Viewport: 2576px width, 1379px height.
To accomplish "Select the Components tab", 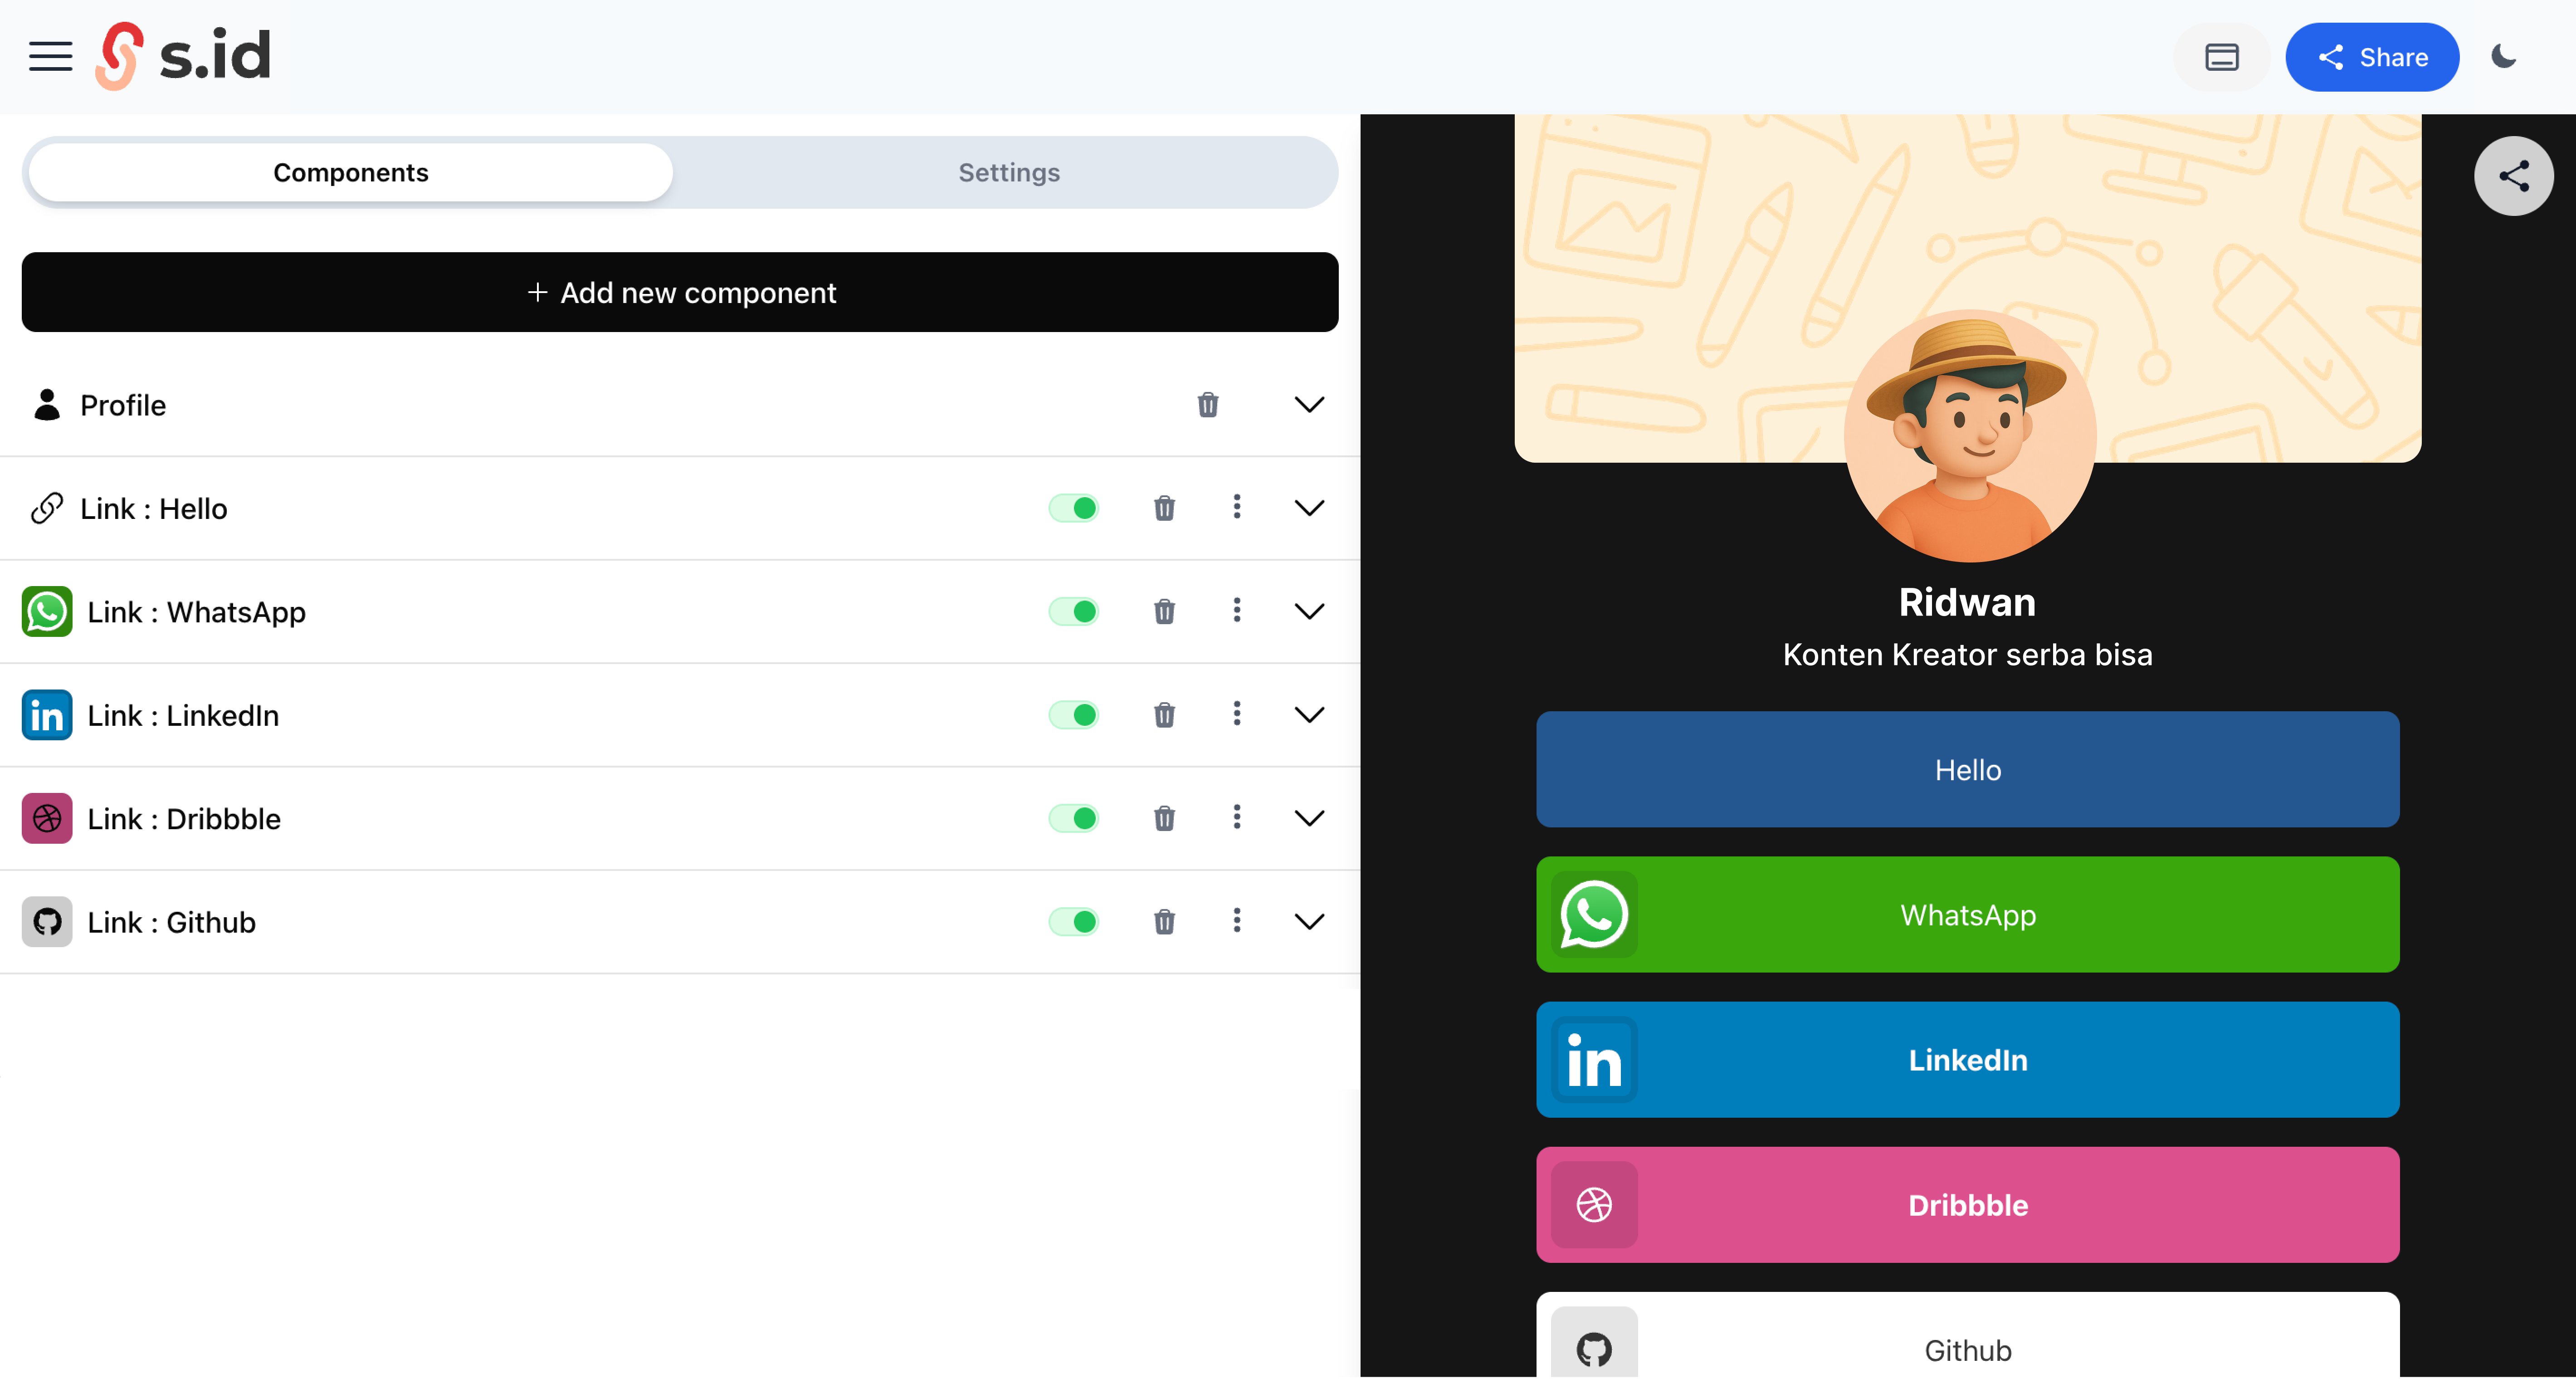I will click(351, 173).
